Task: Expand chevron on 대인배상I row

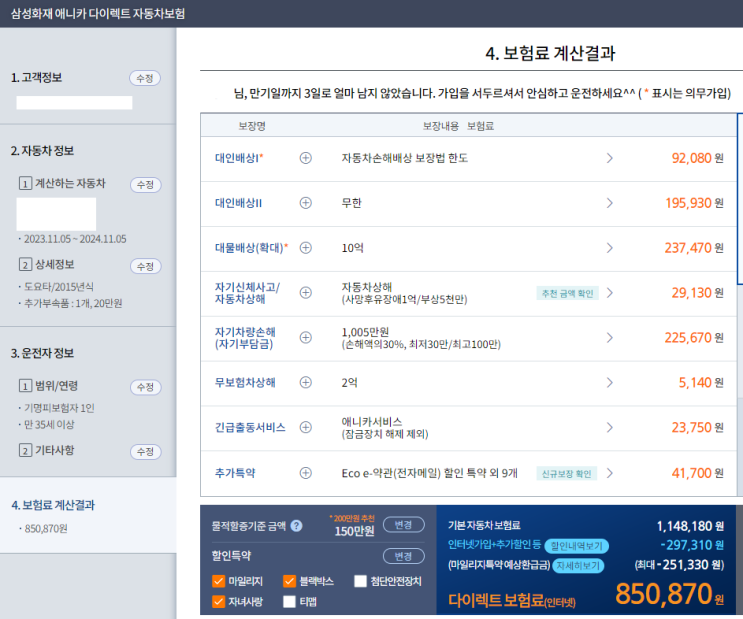Action: (610, 158)
